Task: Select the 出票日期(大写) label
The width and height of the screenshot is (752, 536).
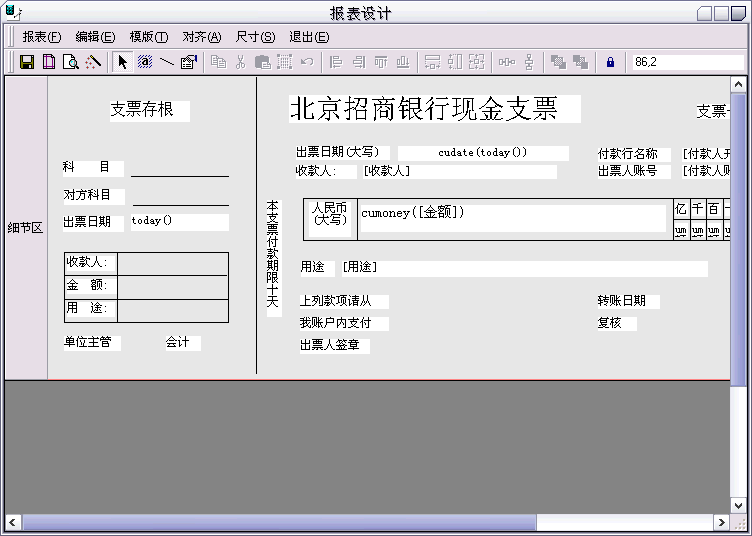Action: [342, 152]
